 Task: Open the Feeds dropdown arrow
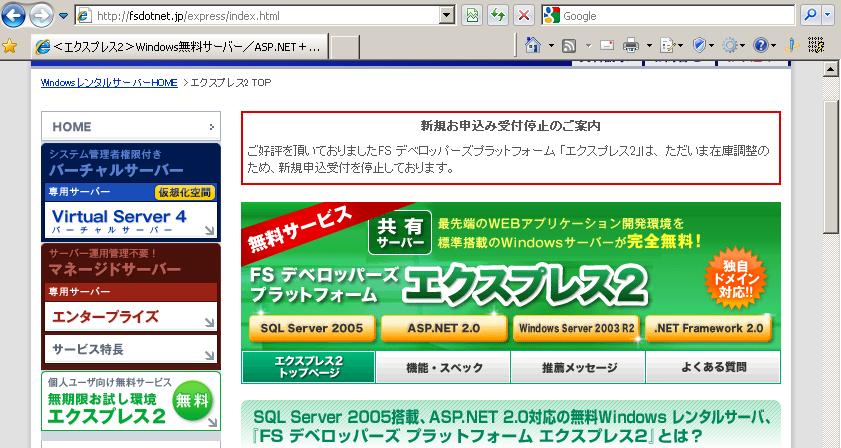click(x=588, y=46)
